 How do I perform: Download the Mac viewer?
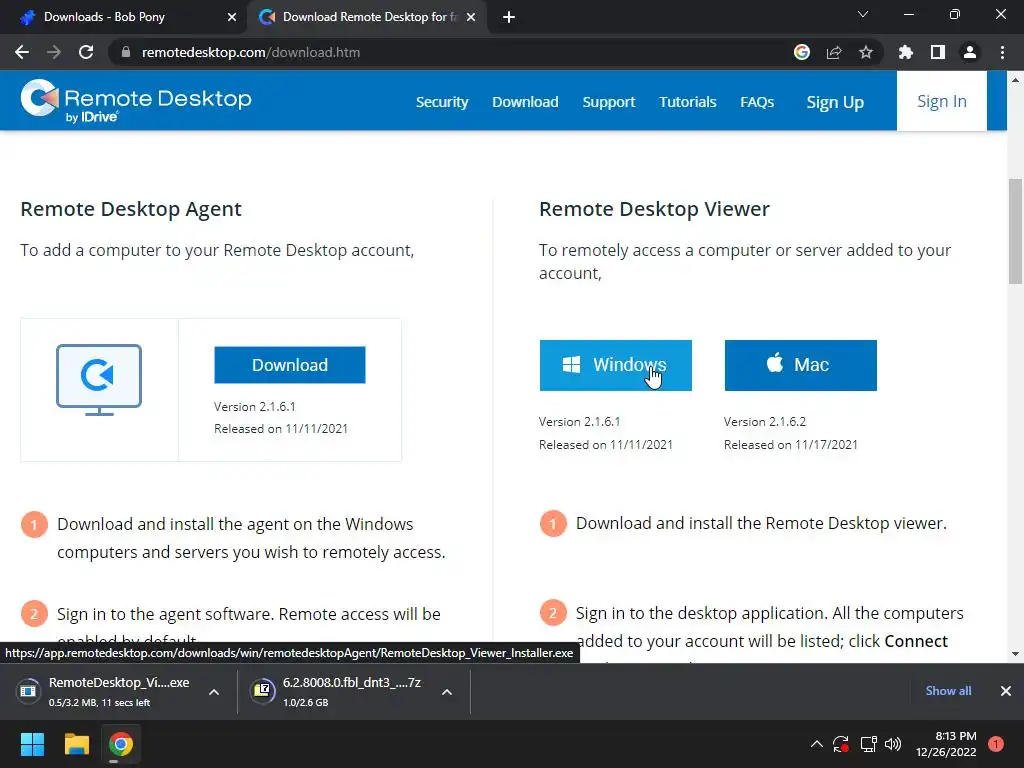click(x=801, y=365)
